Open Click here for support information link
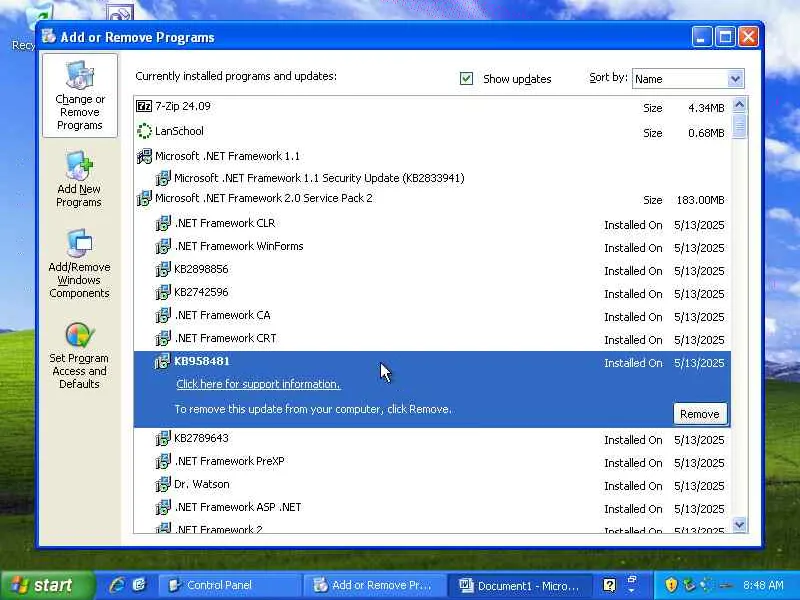 (x=258, y=384)
